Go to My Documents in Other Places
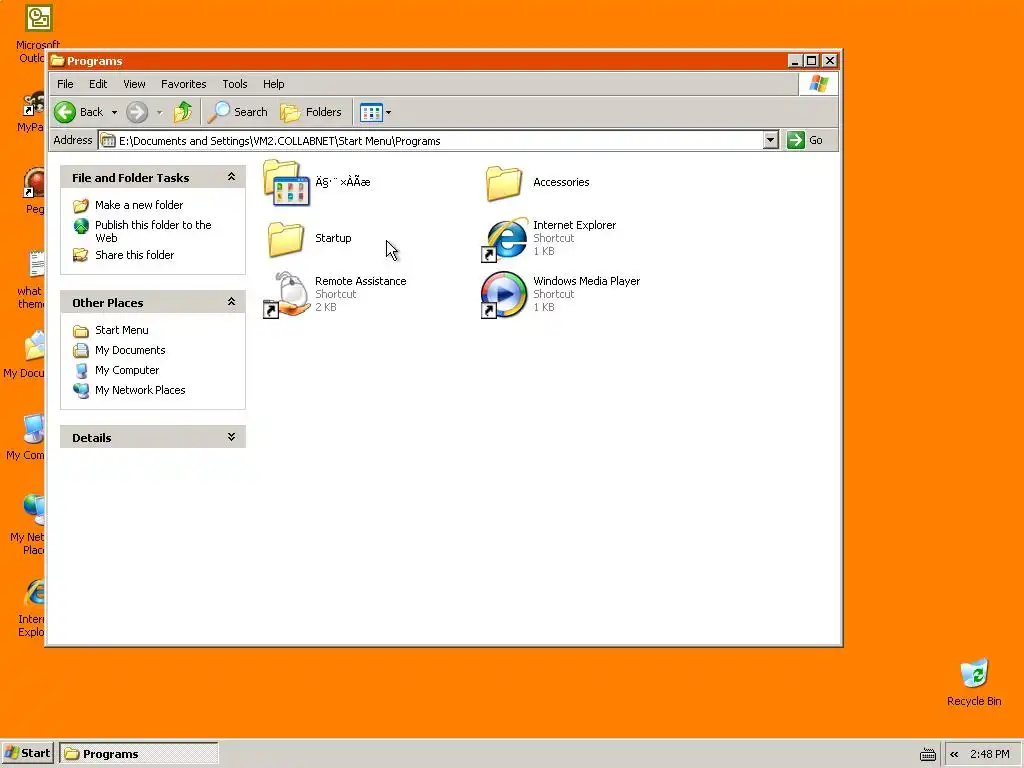Screen dimensions: 1024x768 [x=130, y=350]
